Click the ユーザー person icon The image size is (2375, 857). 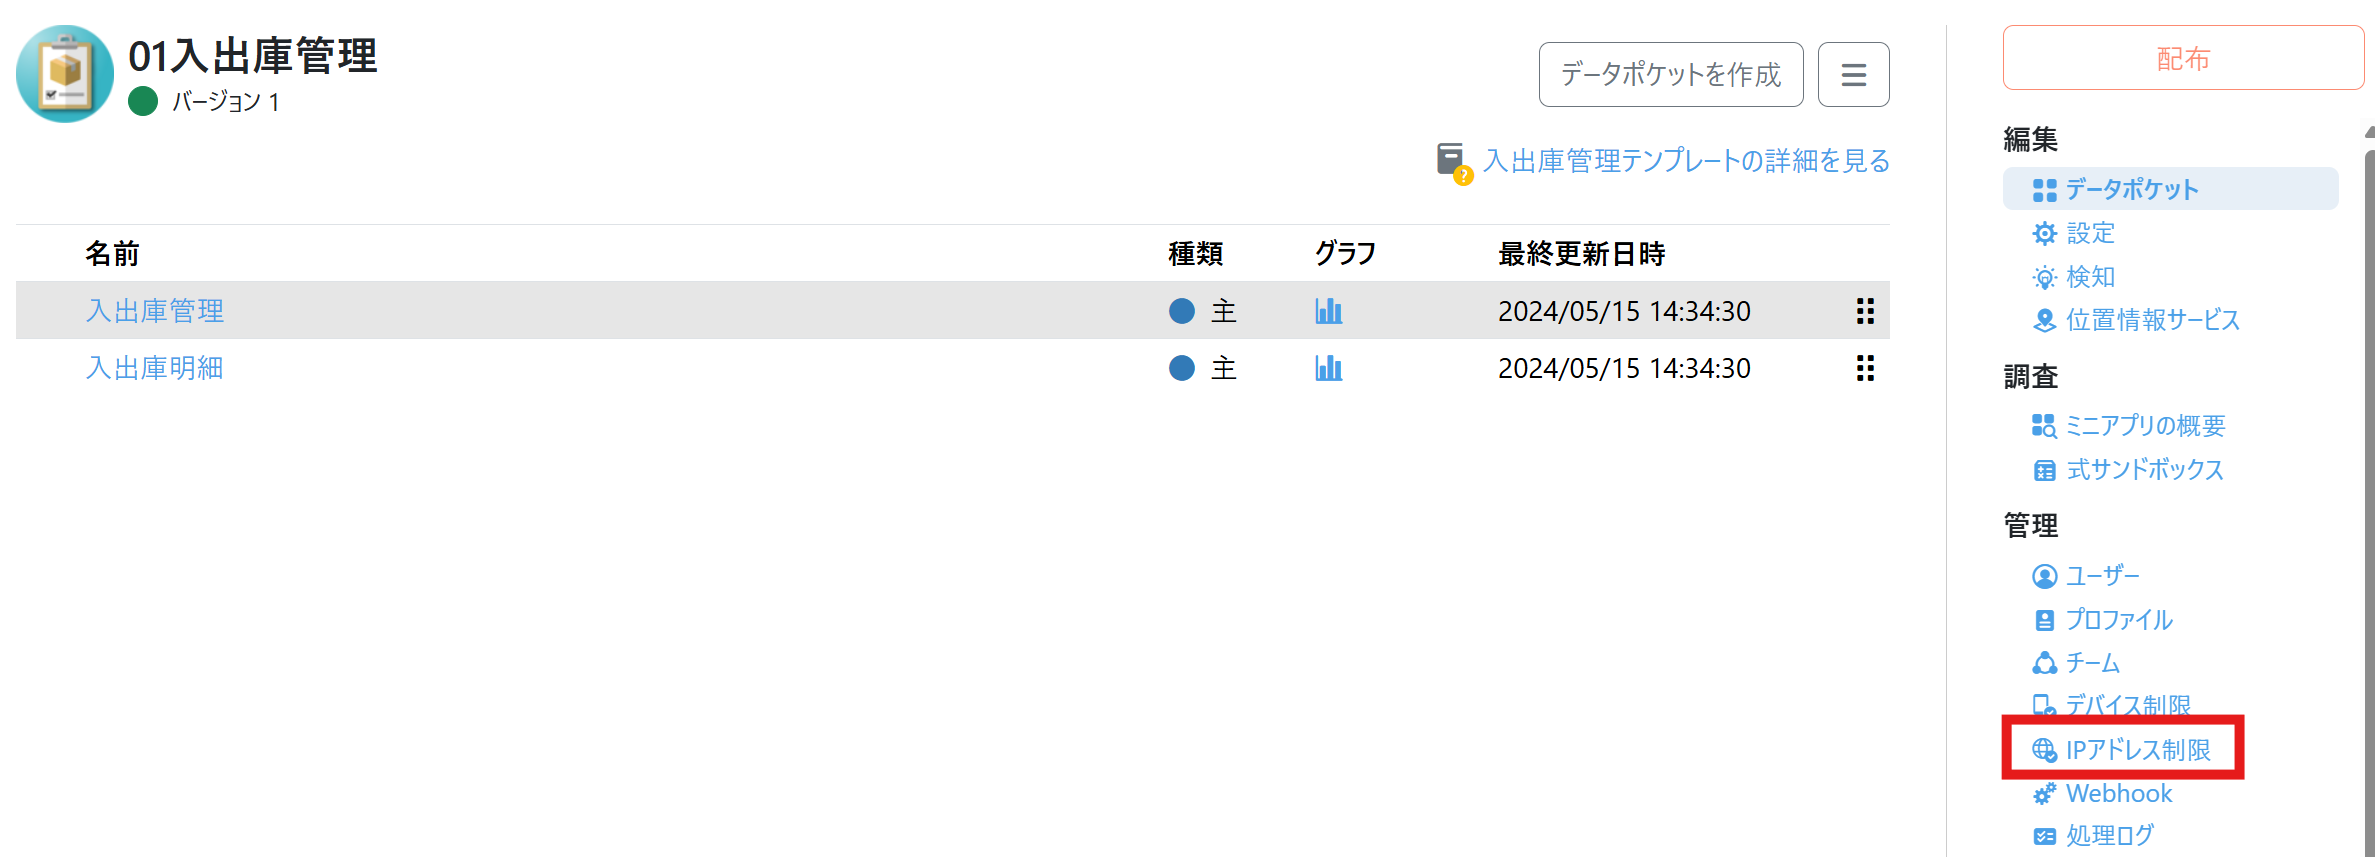coord(2044,576)
